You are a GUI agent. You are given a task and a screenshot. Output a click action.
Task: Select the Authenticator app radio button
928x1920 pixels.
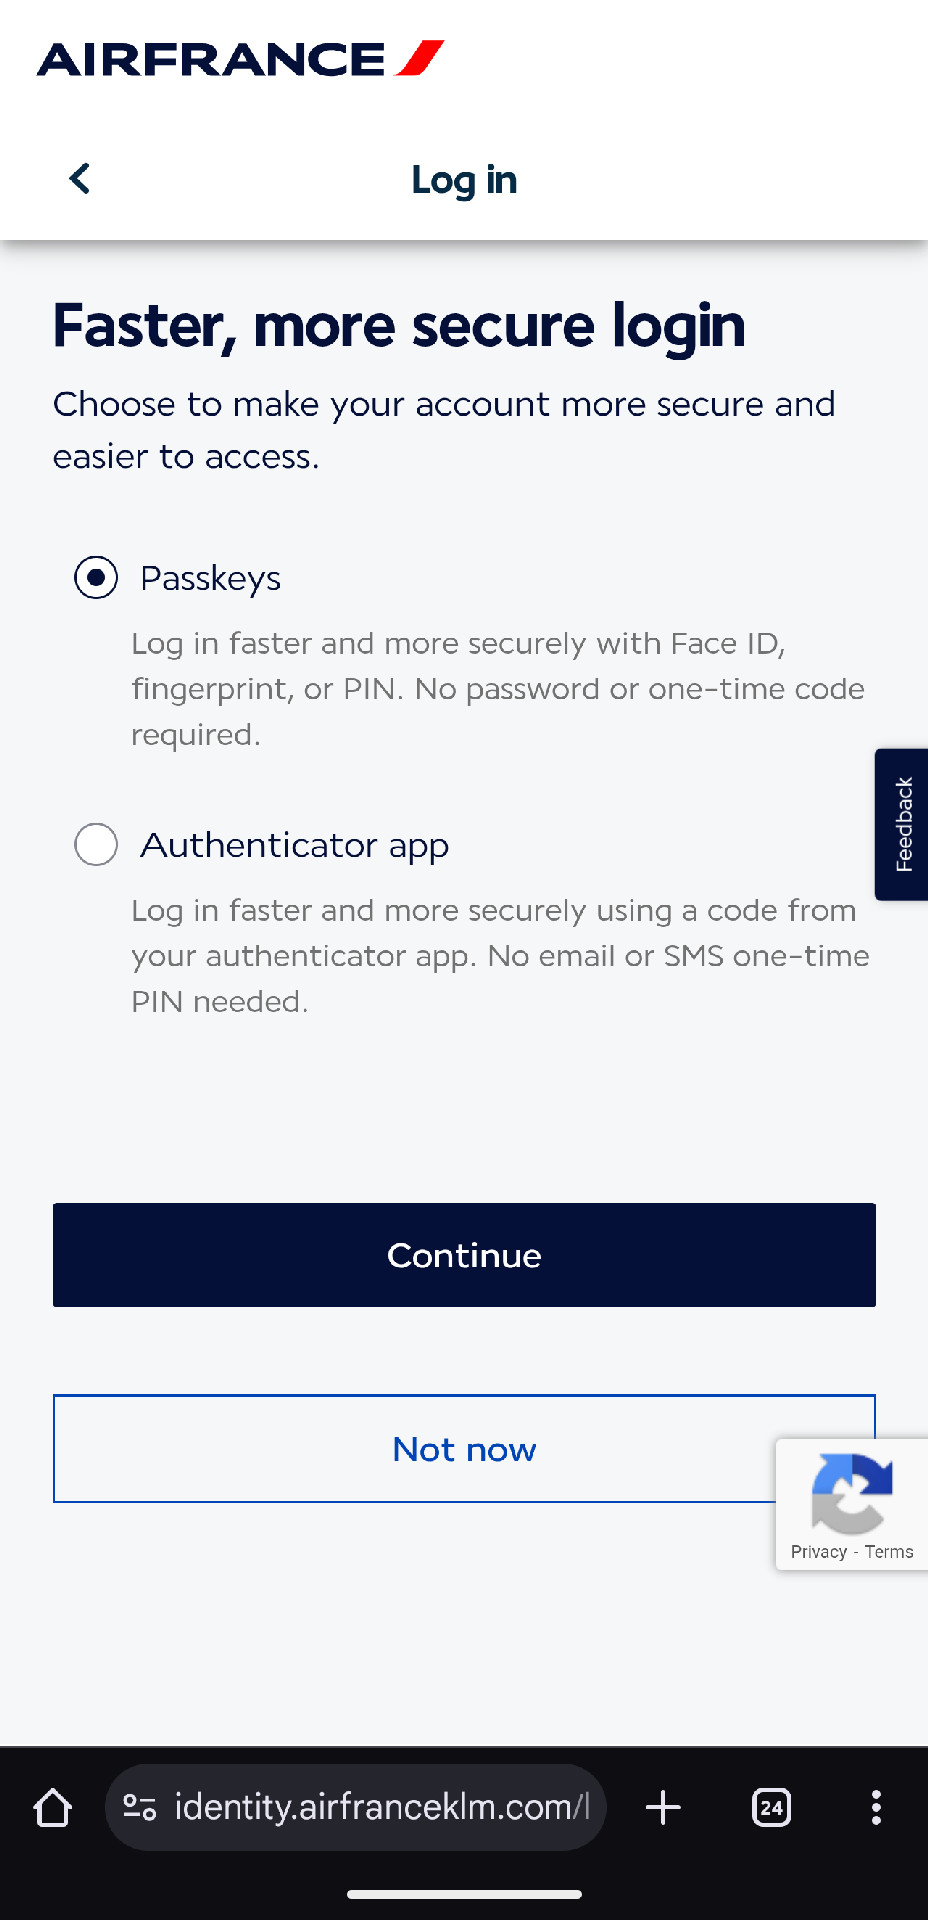point(96,845)
